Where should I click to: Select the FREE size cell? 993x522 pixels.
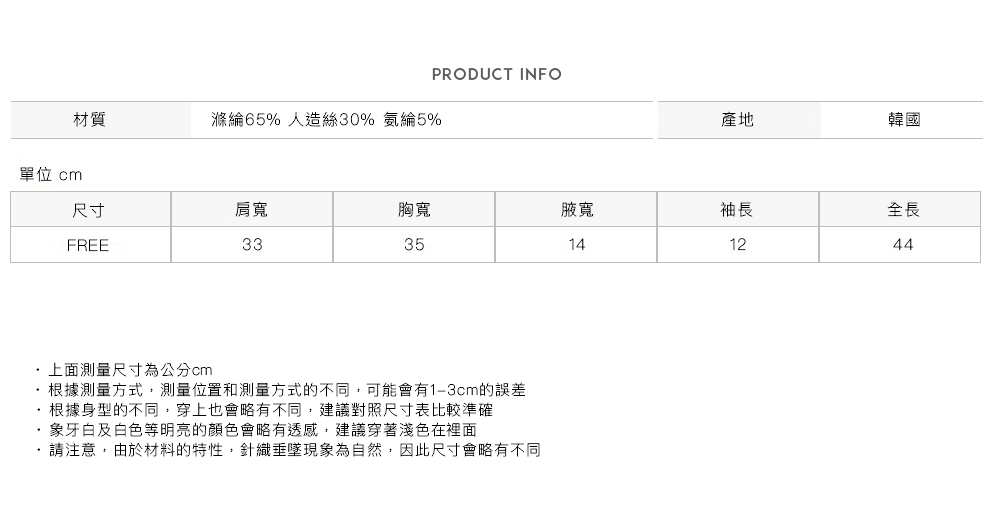[x=88, y=245]
